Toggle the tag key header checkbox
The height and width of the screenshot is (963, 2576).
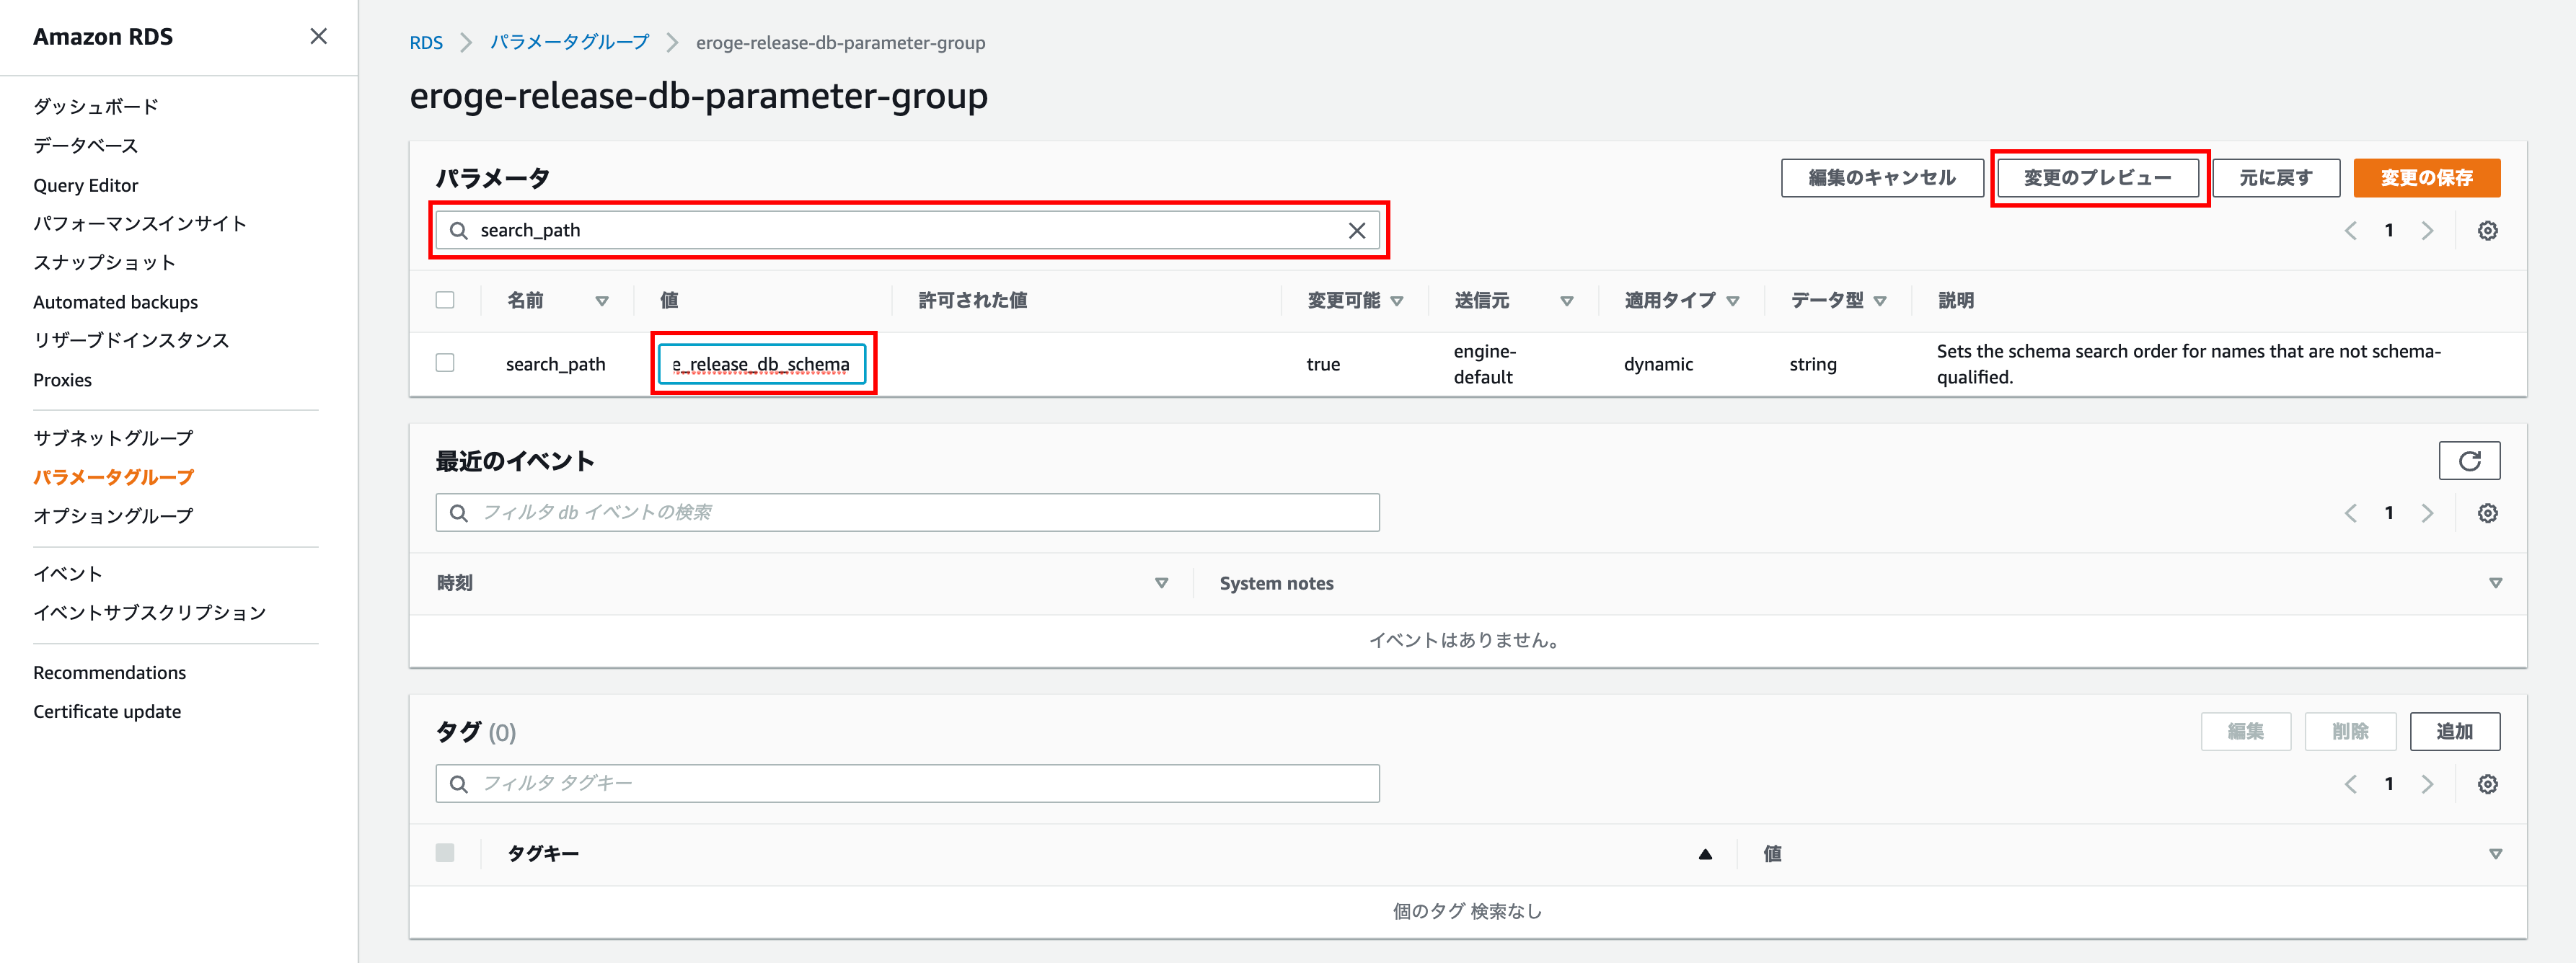445,853
